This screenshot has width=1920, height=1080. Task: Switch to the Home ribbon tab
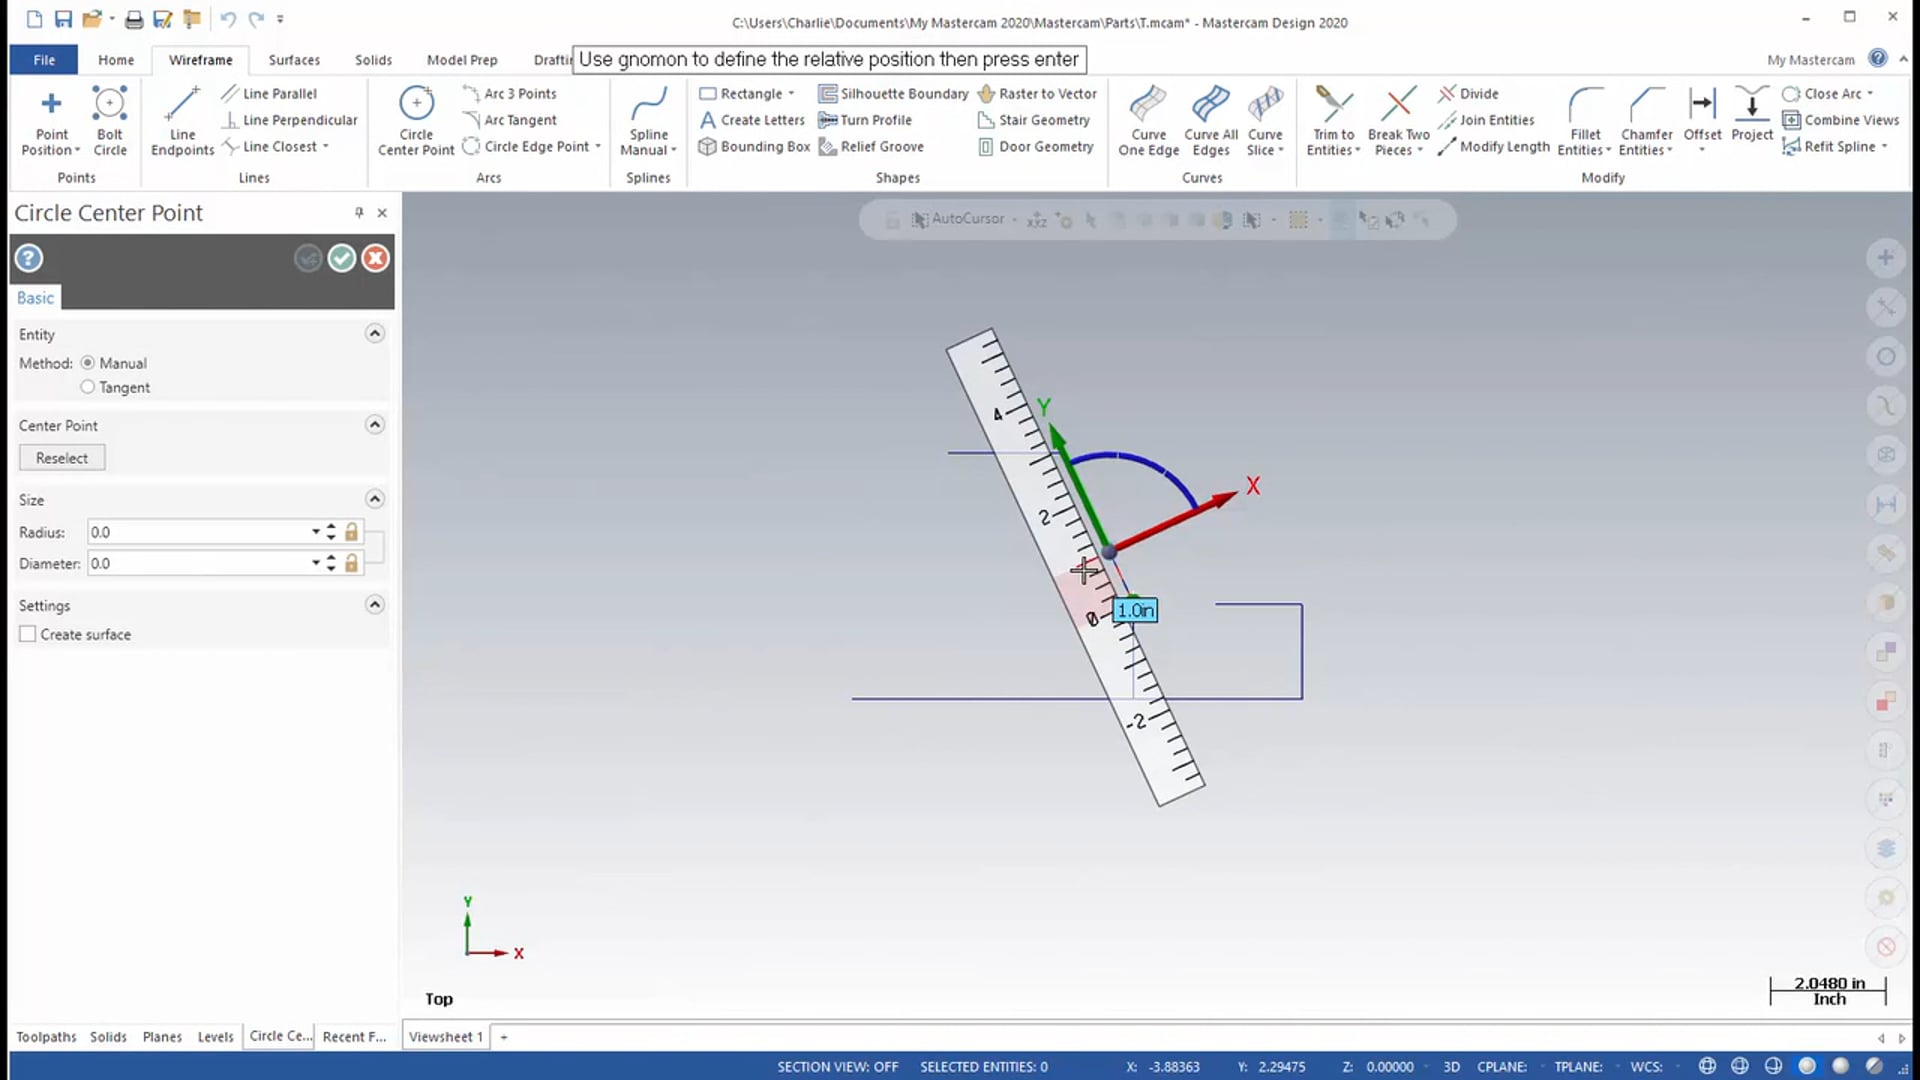pos(116,60)
